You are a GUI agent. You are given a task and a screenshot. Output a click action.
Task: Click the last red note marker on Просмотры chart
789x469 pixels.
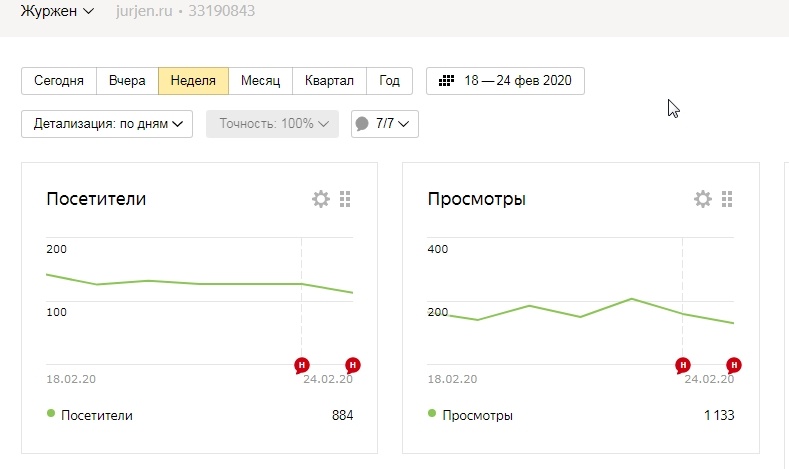(734, 364)
